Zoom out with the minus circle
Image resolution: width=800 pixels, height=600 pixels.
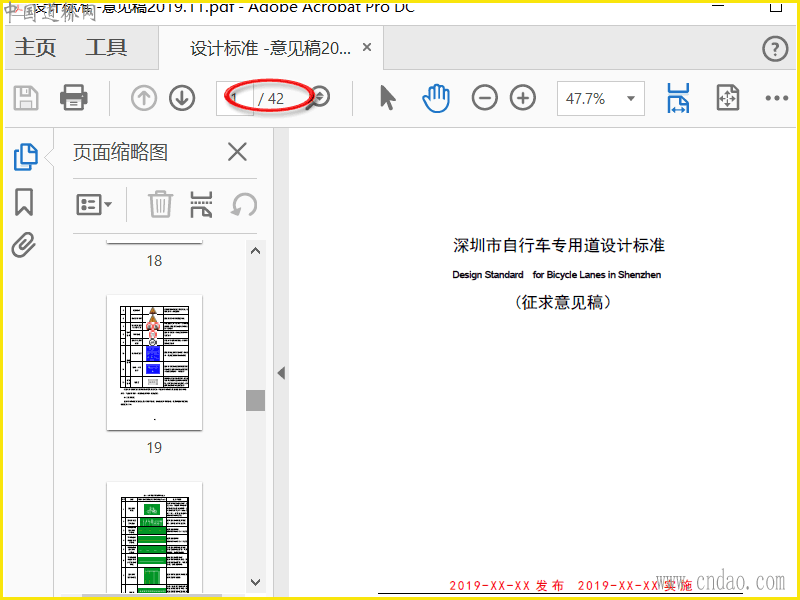[484, 97]
